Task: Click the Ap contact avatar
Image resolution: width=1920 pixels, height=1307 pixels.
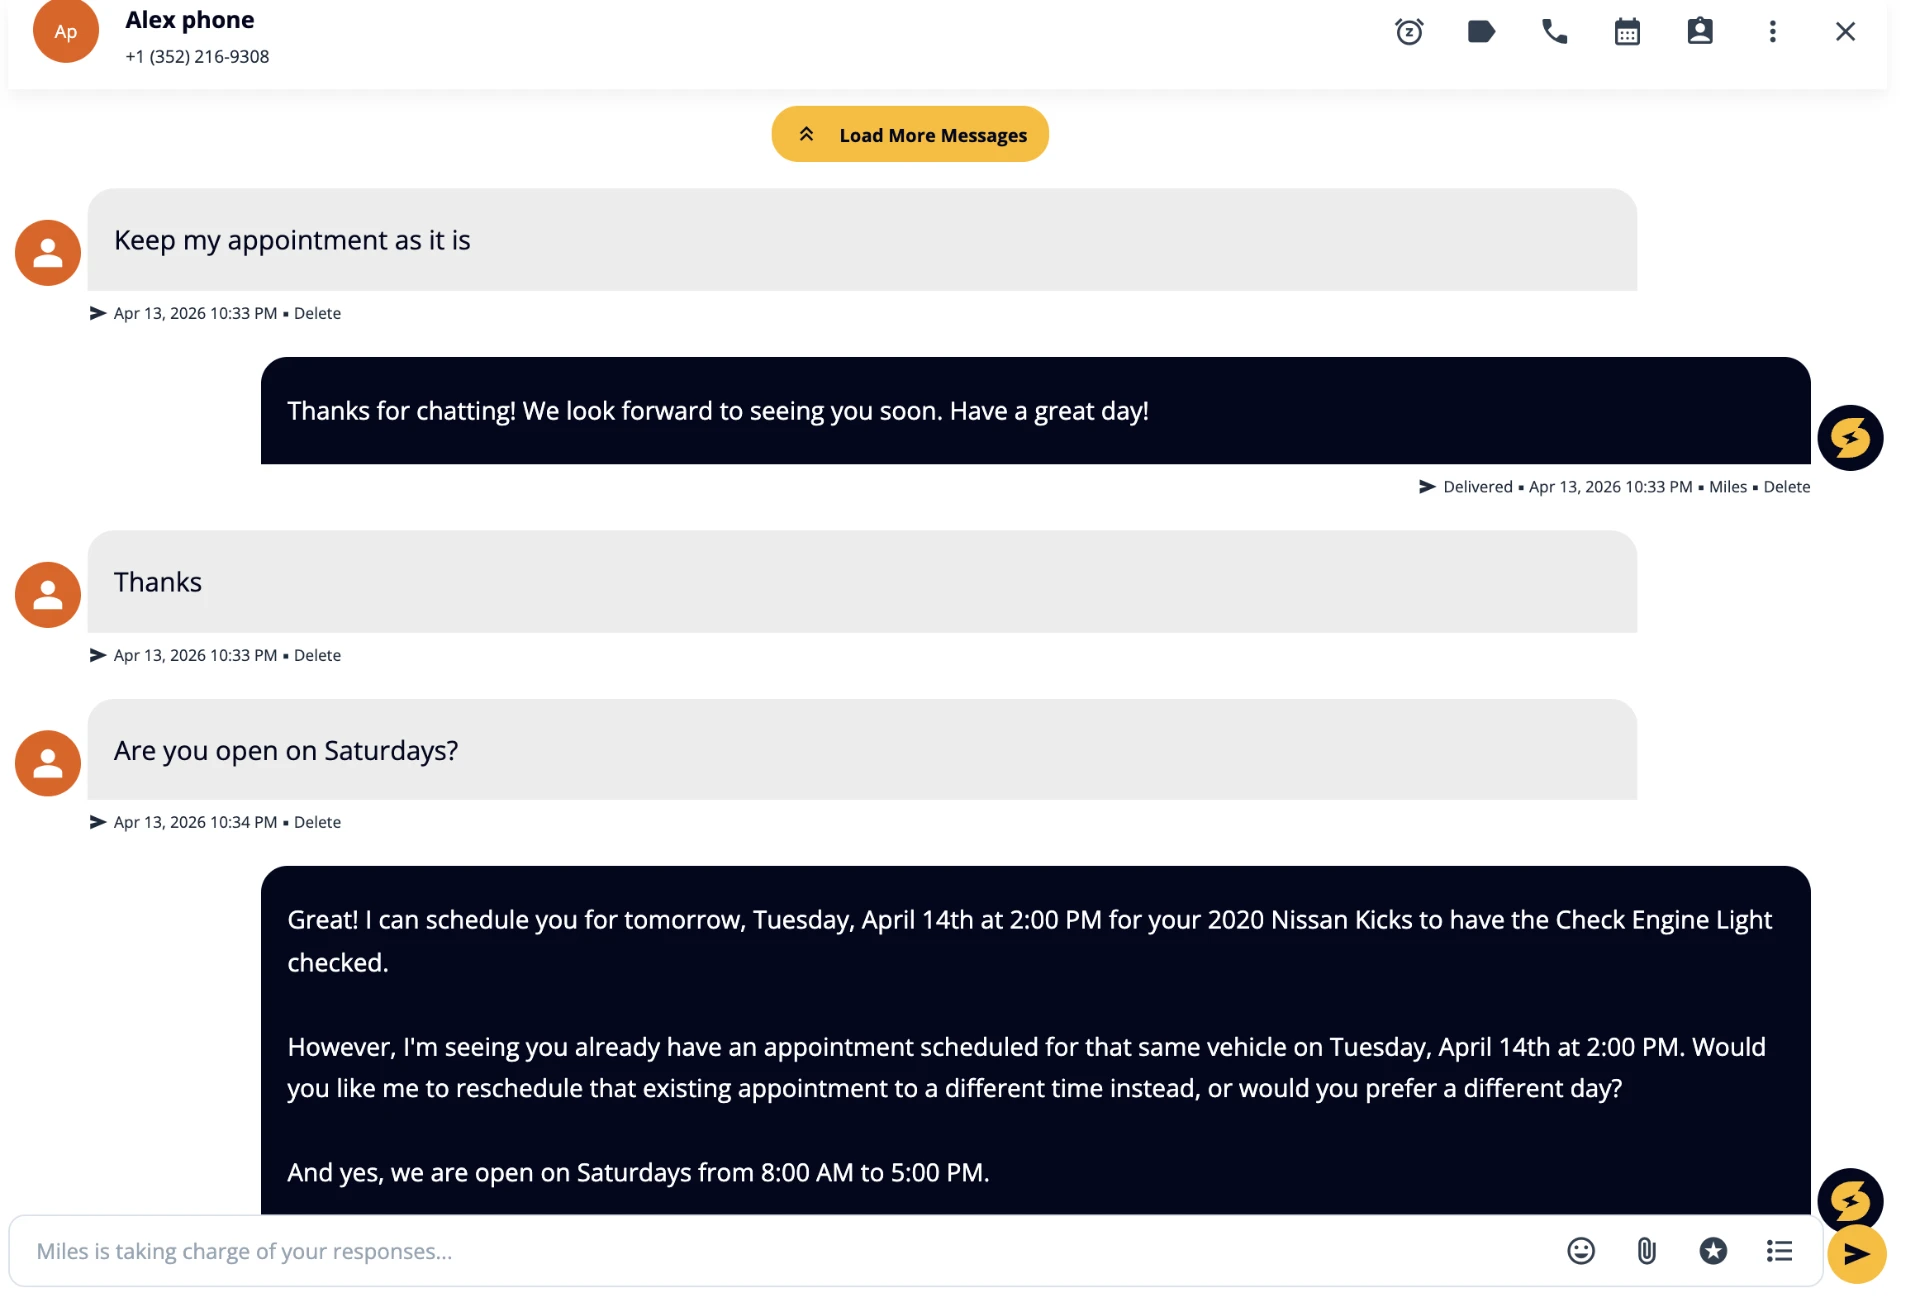Action: (66, 31)
